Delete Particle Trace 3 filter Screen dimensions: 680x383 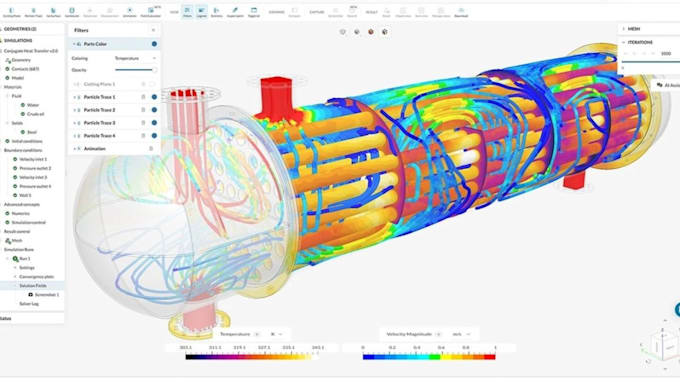pyautogui.click(x=143, y=123)
